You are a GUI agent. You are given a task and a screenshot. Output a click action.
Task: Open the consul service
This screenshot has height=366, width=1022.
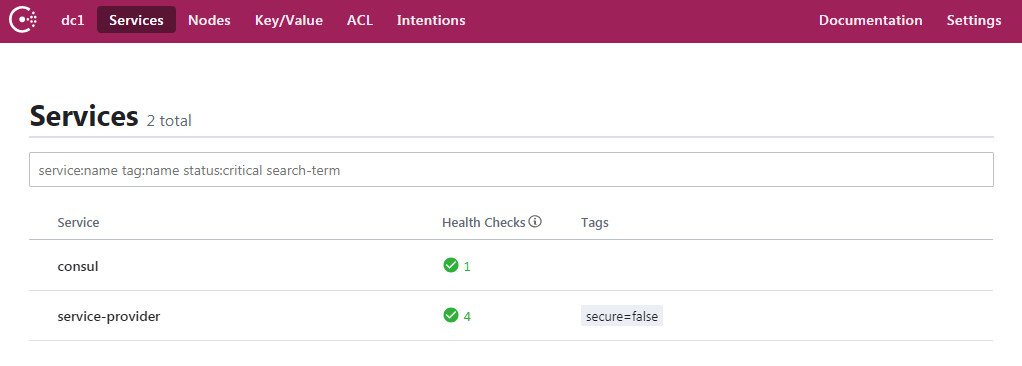point(78,266)
